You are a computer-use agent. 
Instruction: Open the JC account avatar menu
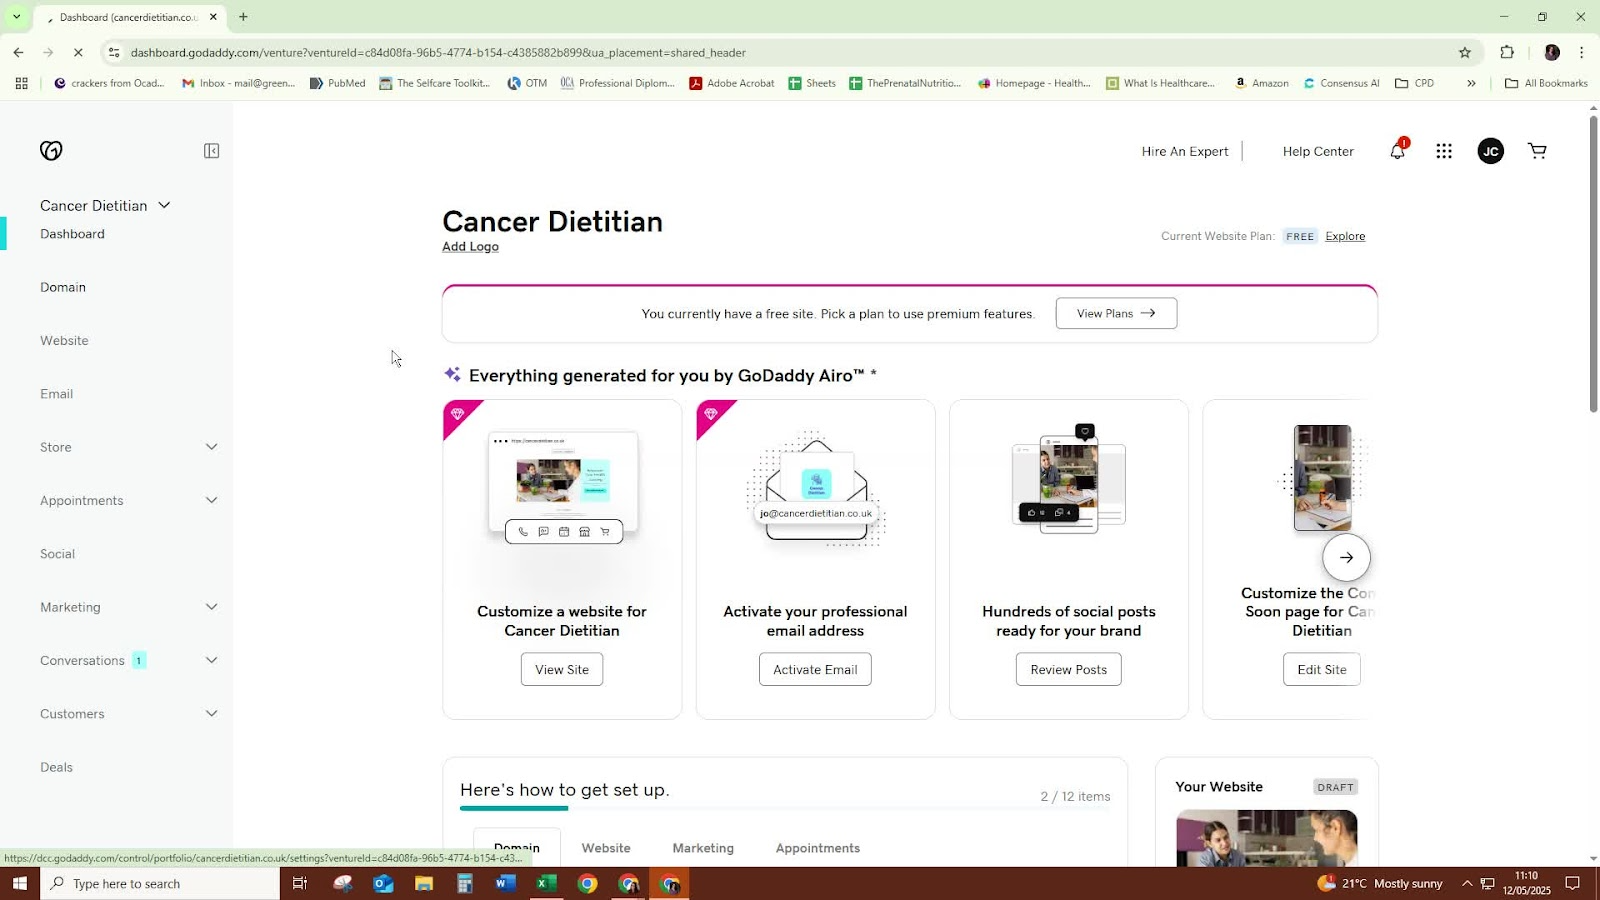(x=1490, y=151)
